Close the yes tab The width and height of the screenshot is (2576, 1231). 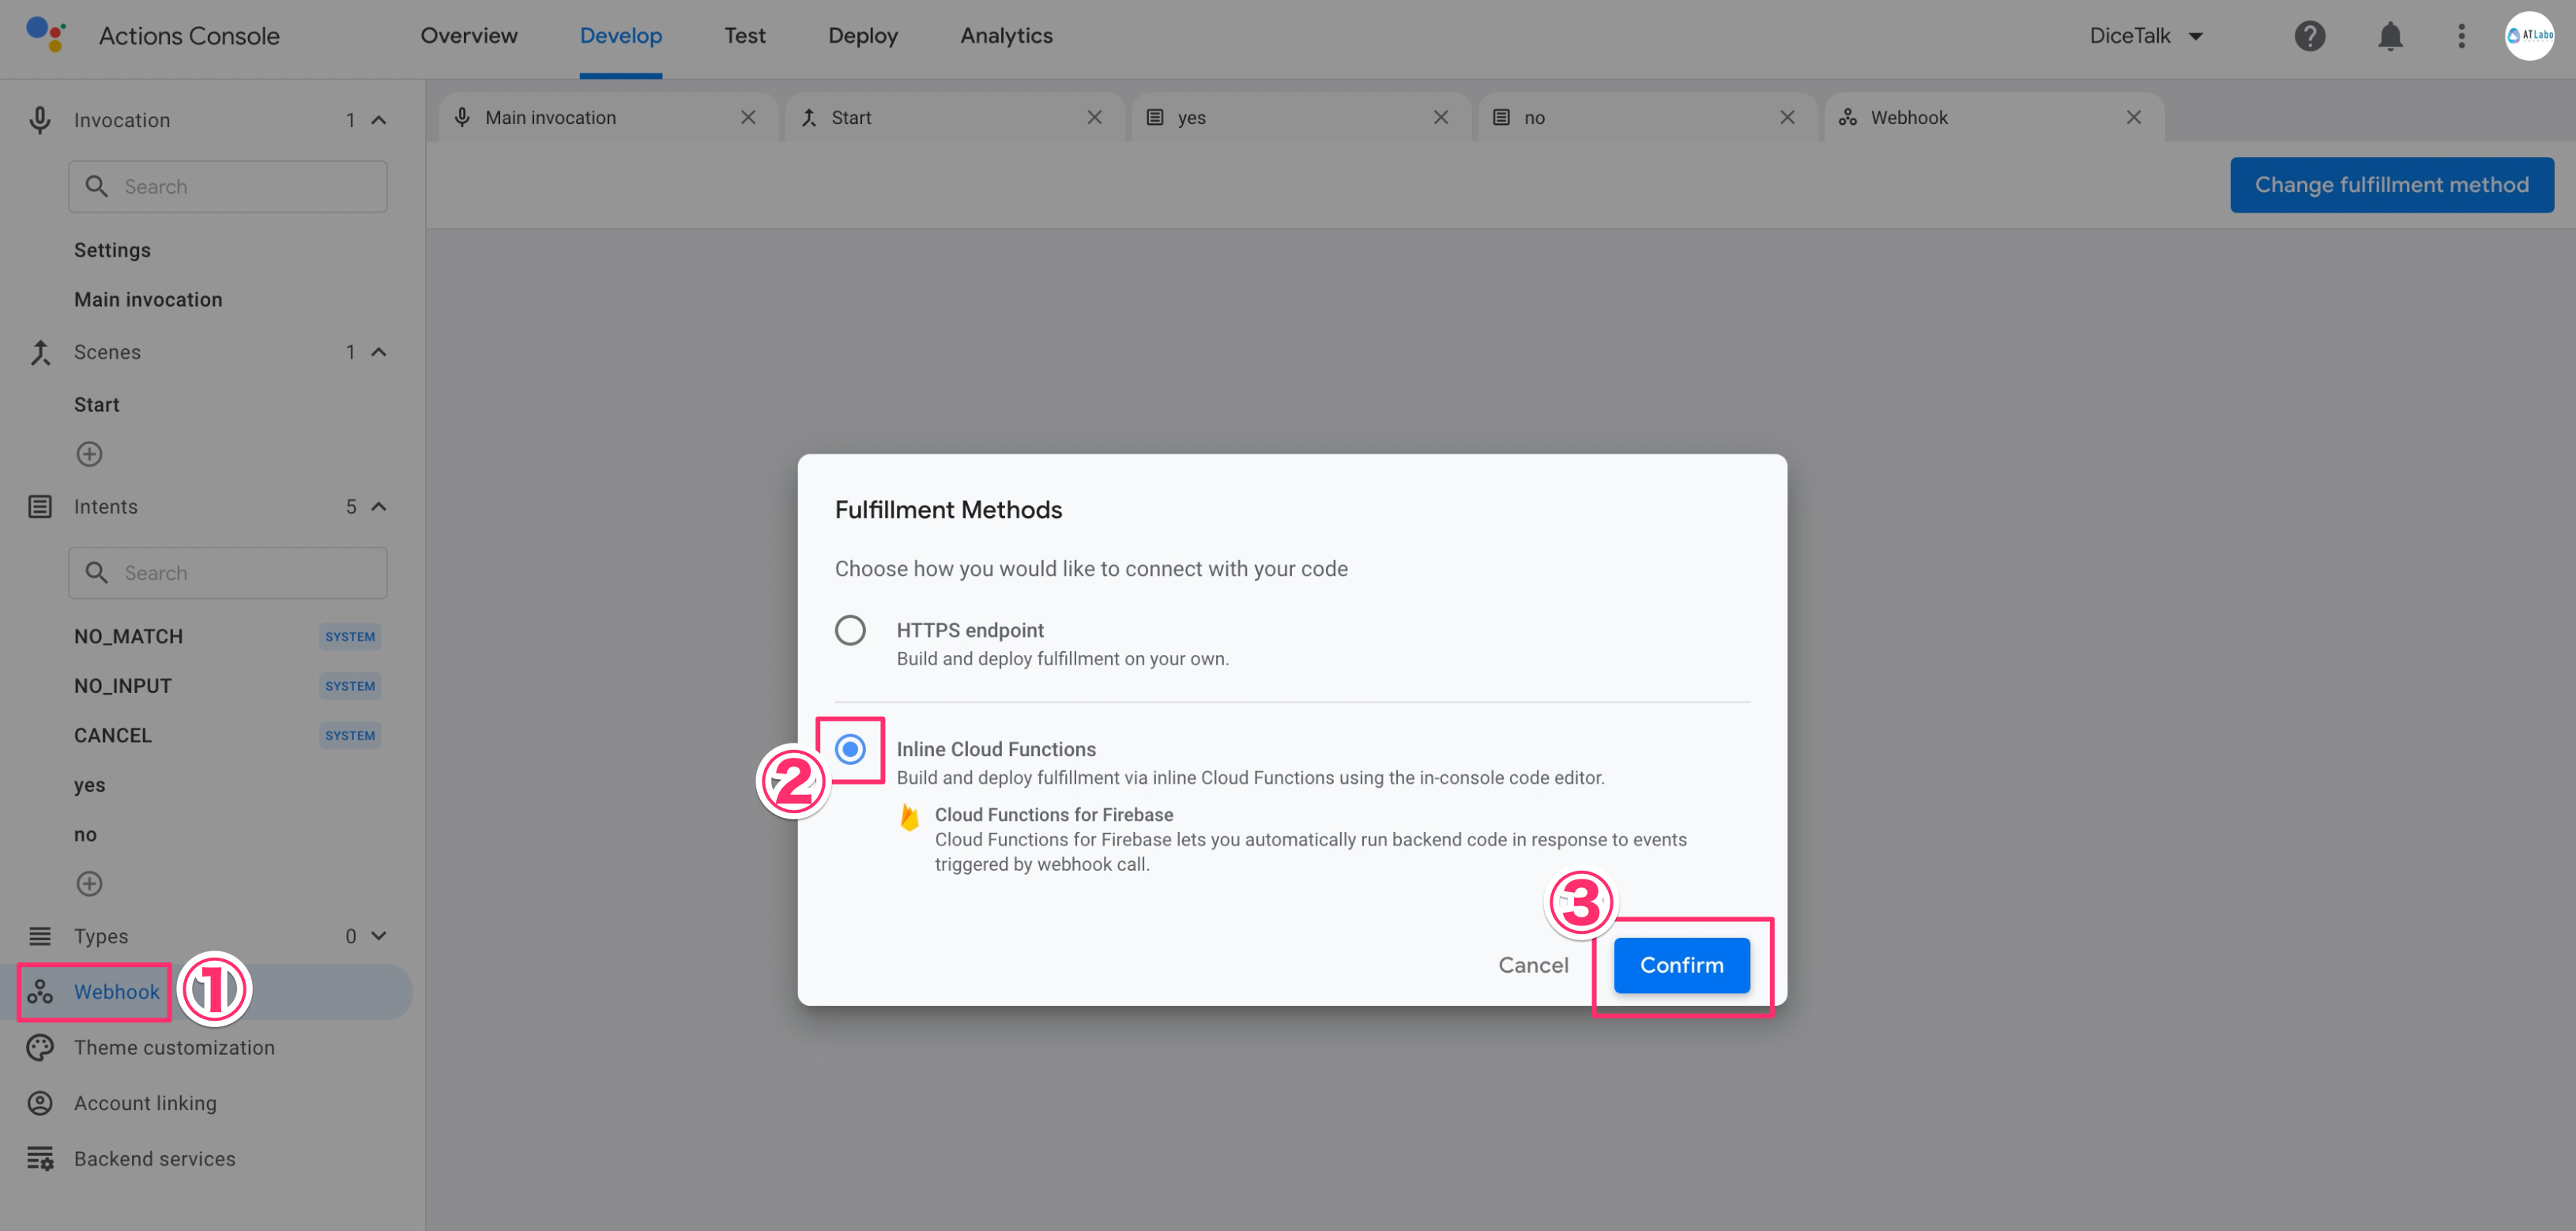point(1441,117)
